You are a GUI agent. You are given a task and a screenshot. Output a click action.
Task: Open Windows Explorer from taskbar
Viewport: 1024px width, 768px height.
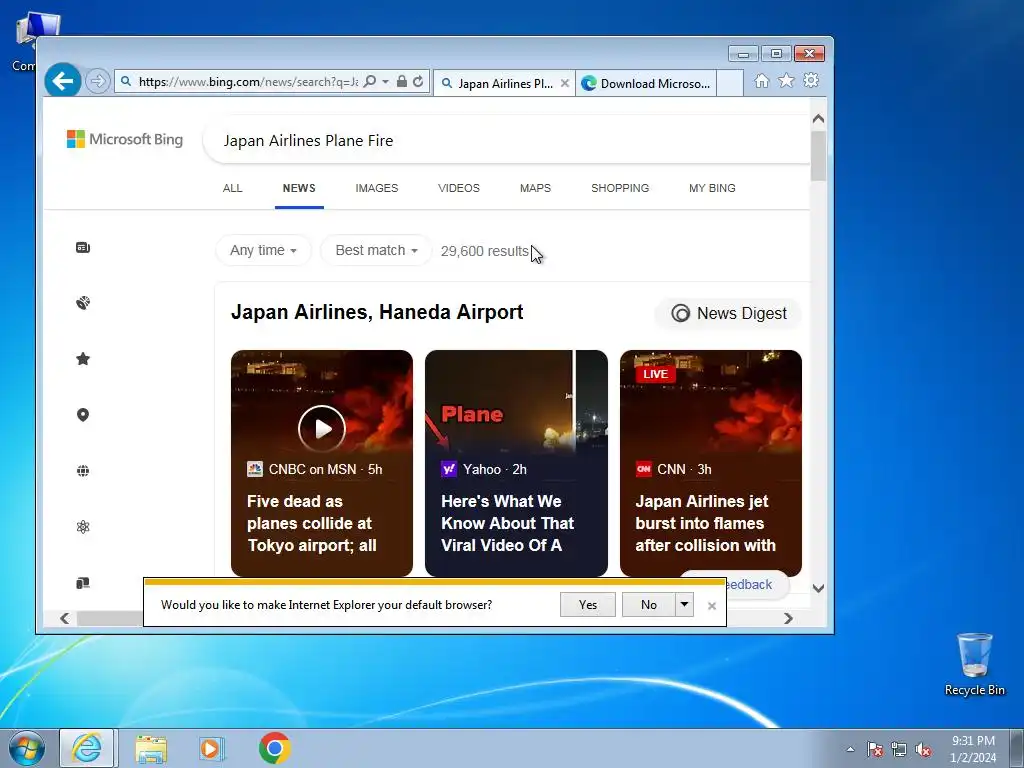coord(151,748)
